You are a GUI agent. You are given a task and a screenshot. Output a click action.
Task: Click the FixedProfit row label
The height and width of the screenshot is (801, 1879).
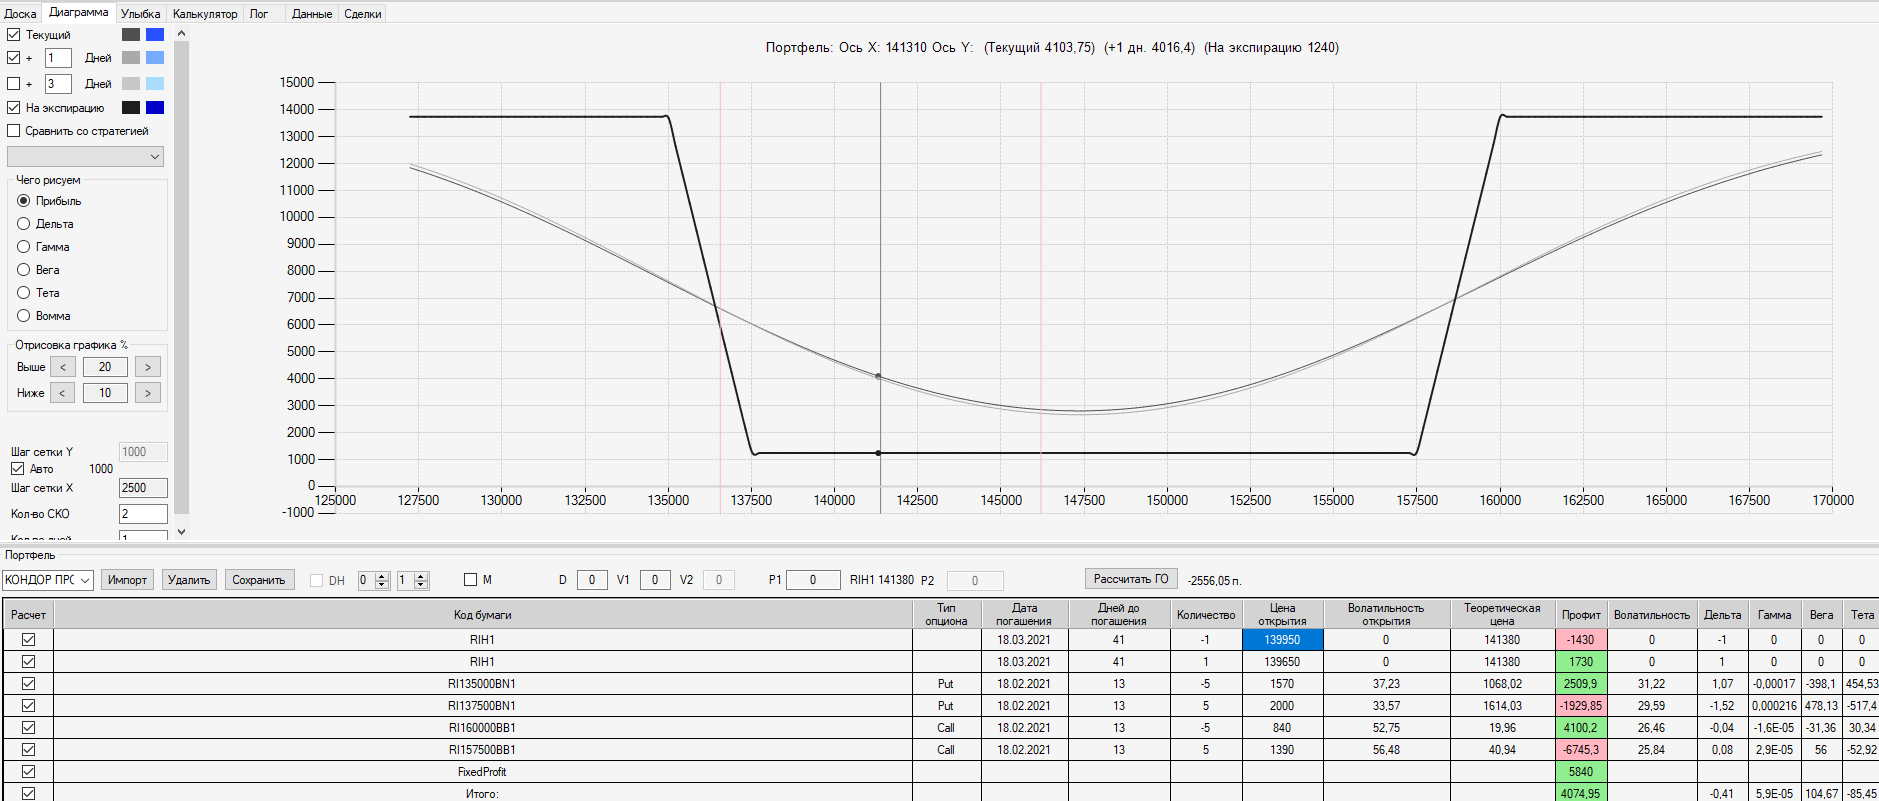pyautogui.click(x=482, y=772)
